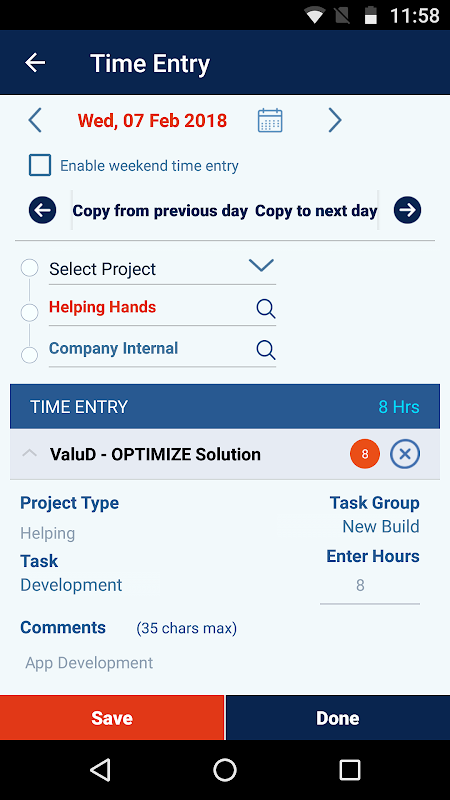Enable weekend time entry checkbox

point(40,165)
